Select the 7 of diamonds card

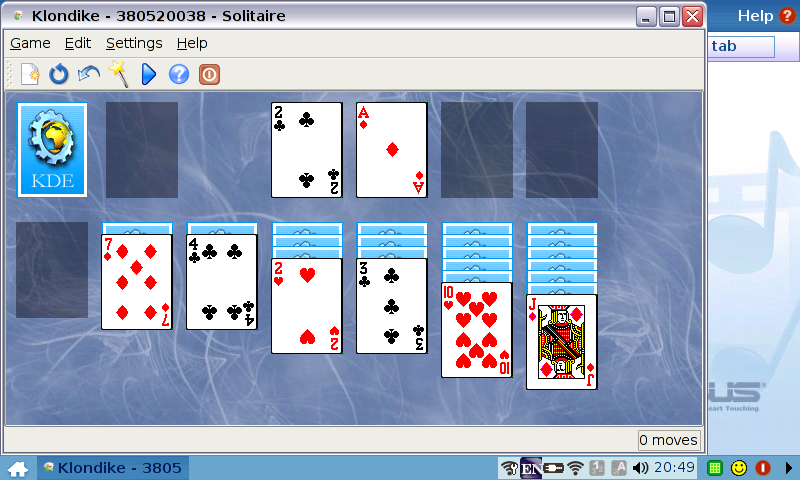coord(136,282)
